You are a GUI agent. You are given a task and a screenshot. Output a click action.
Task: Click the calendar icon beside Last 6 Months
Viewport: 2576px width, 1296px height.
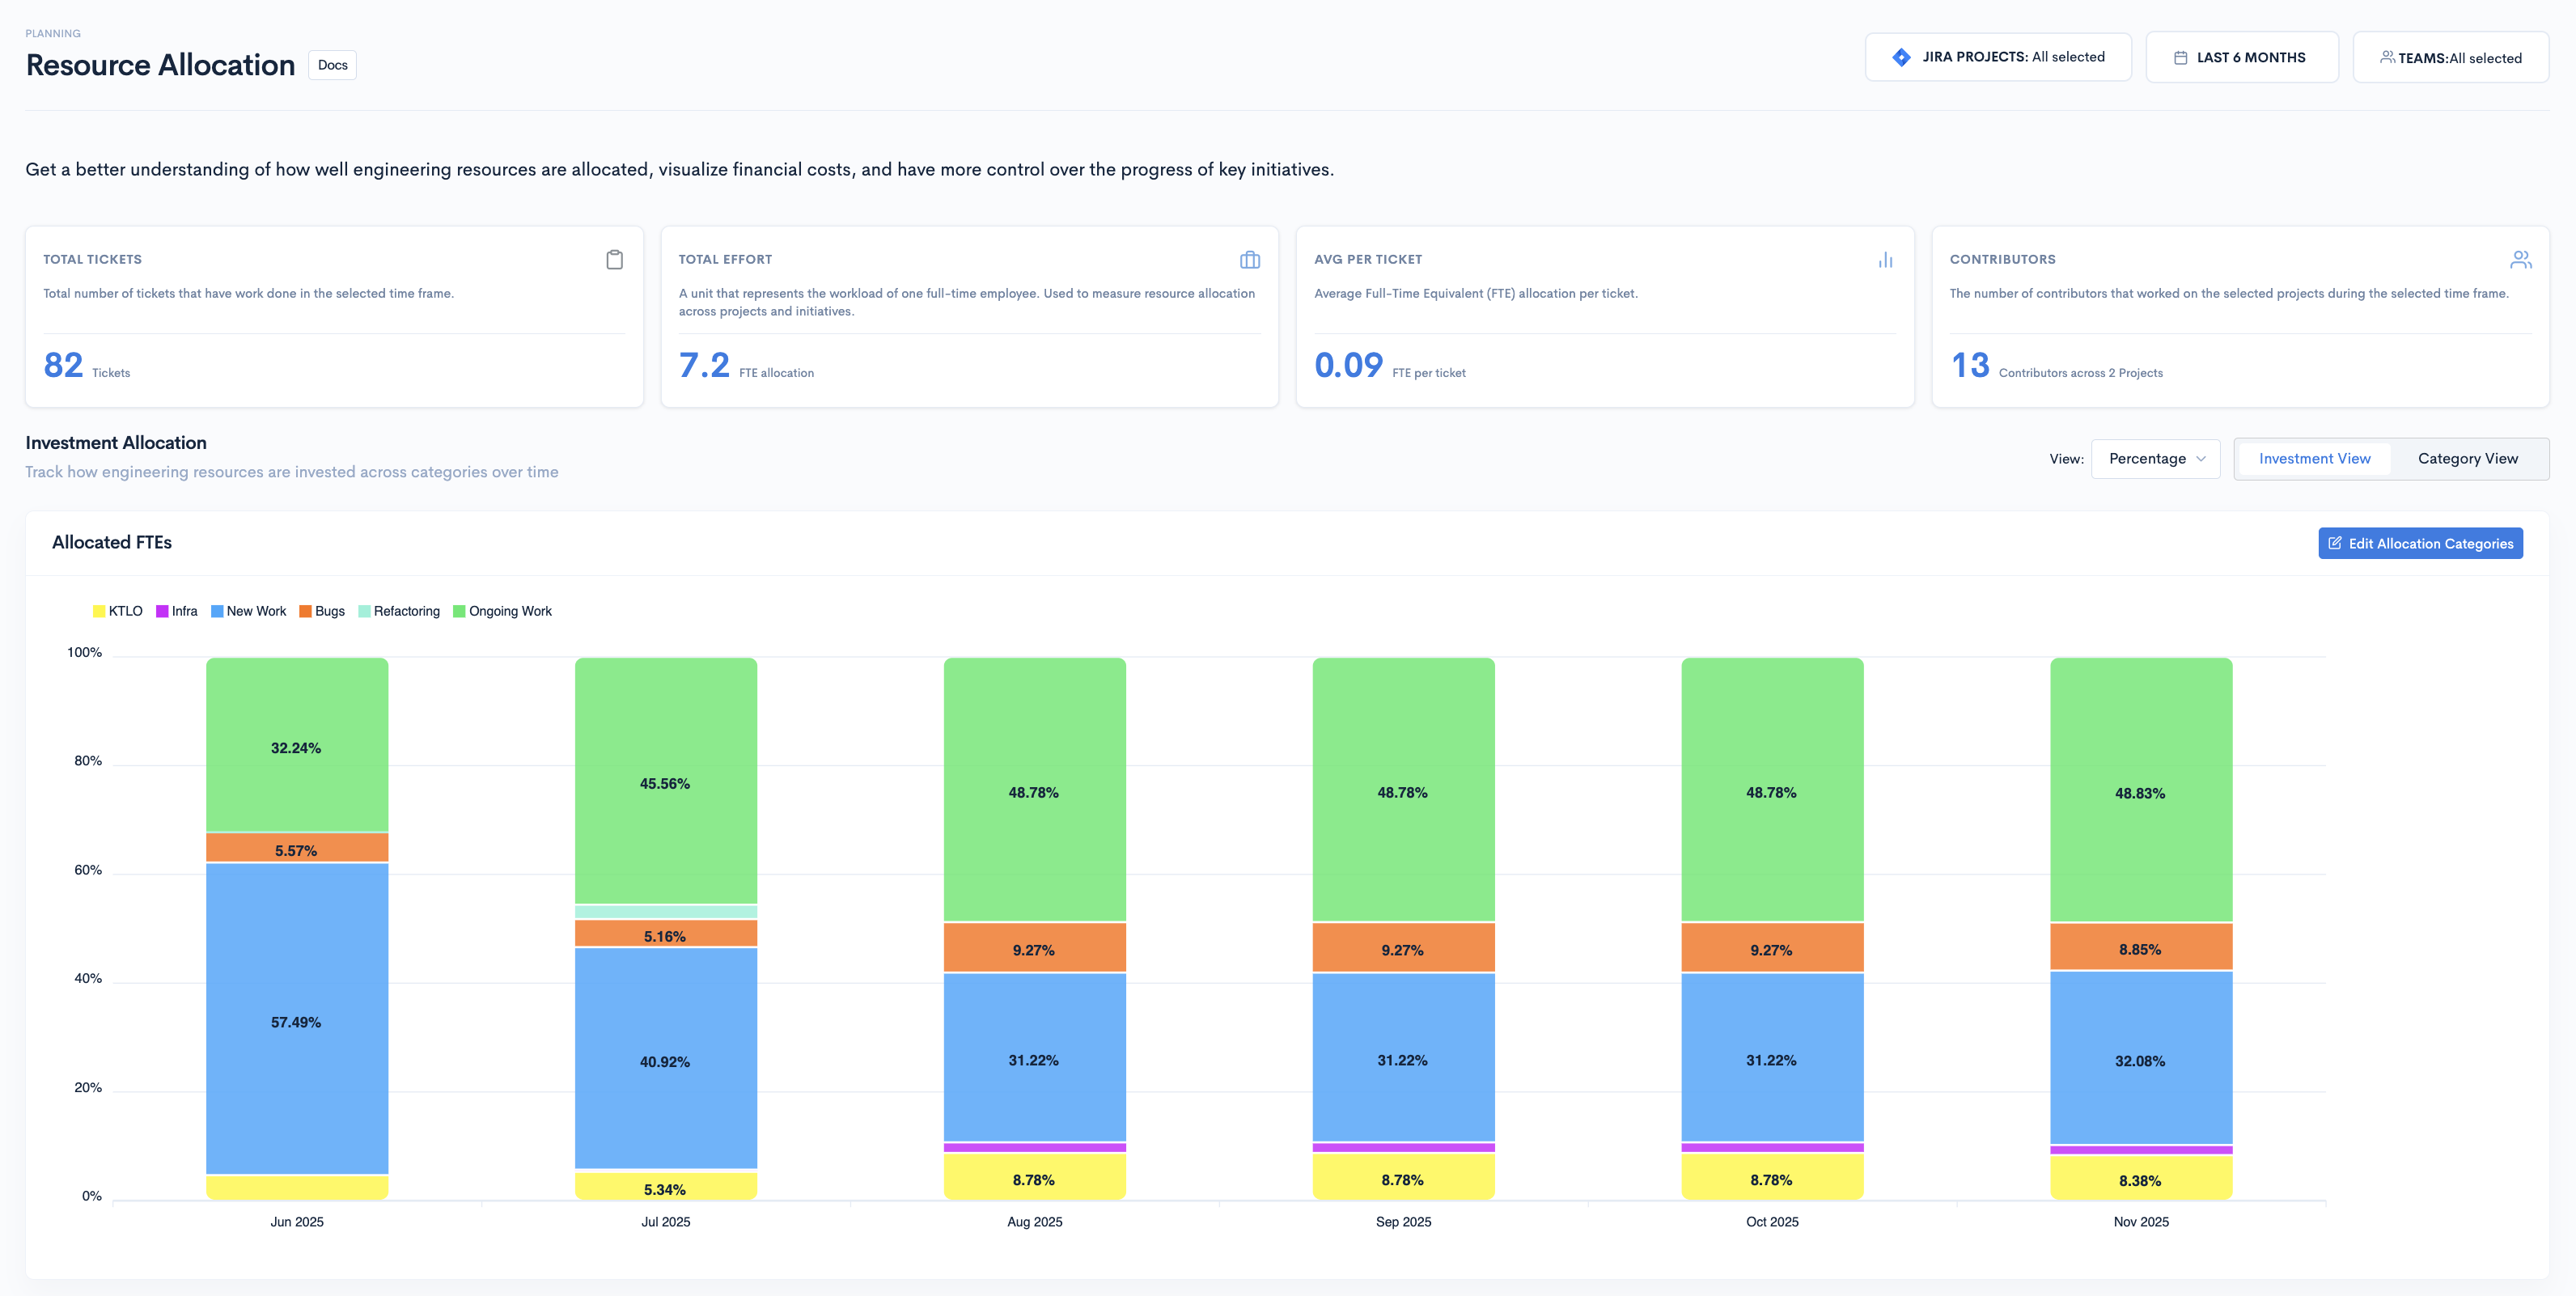(2180, 58)
